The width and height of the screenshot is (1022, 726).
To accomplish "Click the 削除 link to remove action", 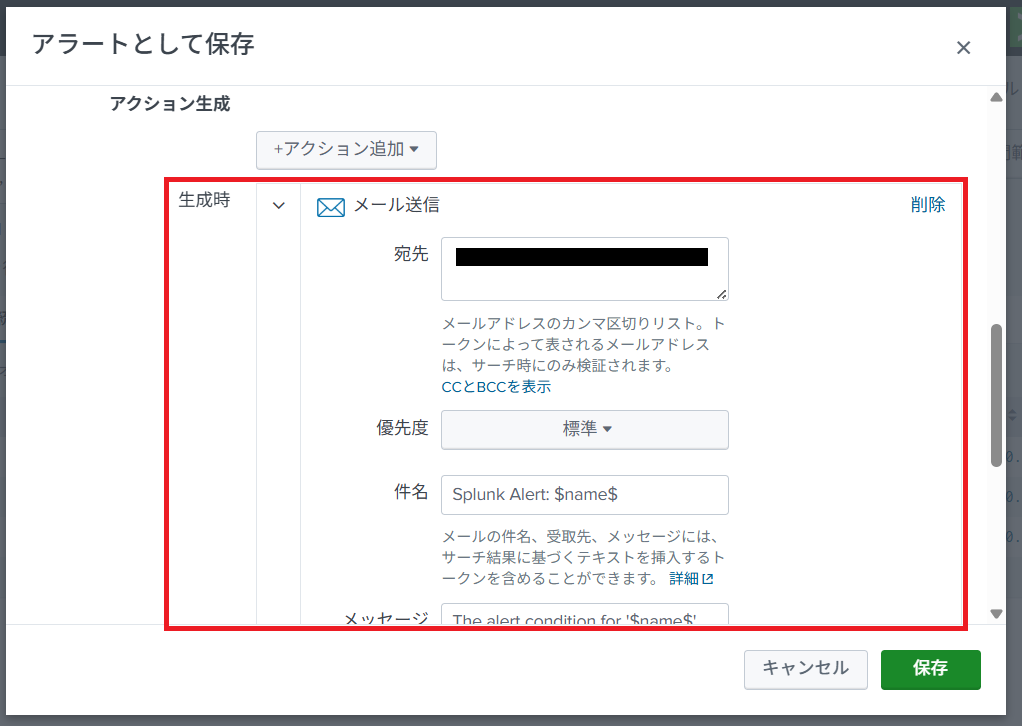I will [927, 205].
